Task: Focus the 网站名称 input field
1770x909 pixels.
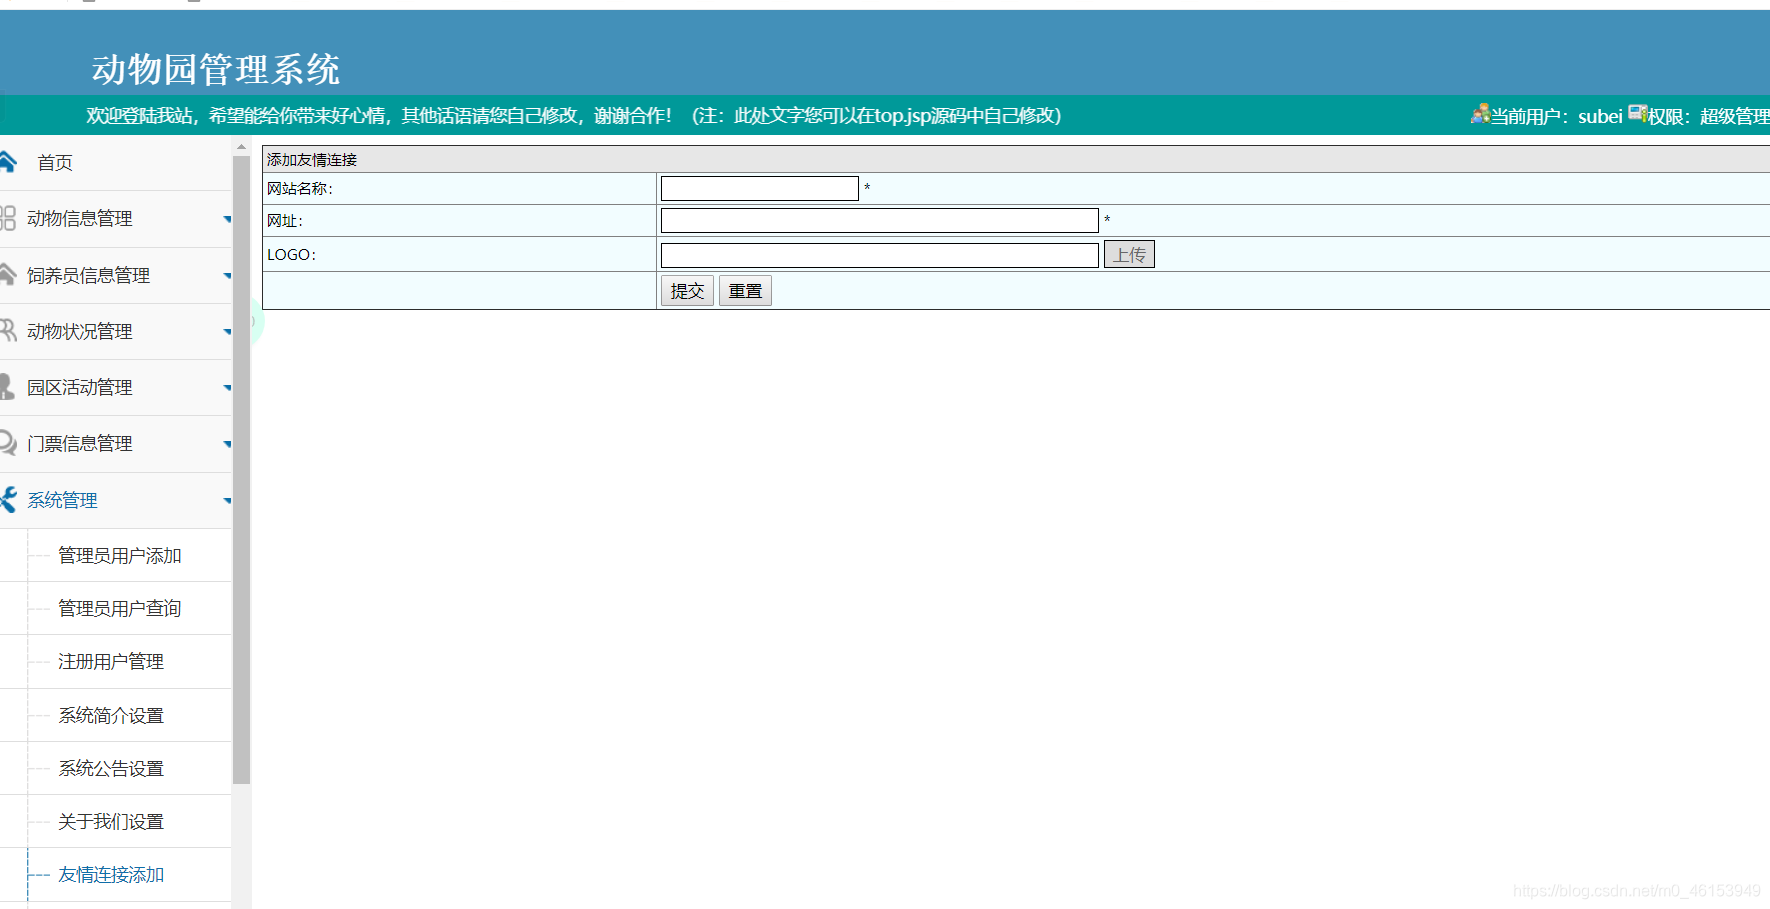Action: coord(760,188)
